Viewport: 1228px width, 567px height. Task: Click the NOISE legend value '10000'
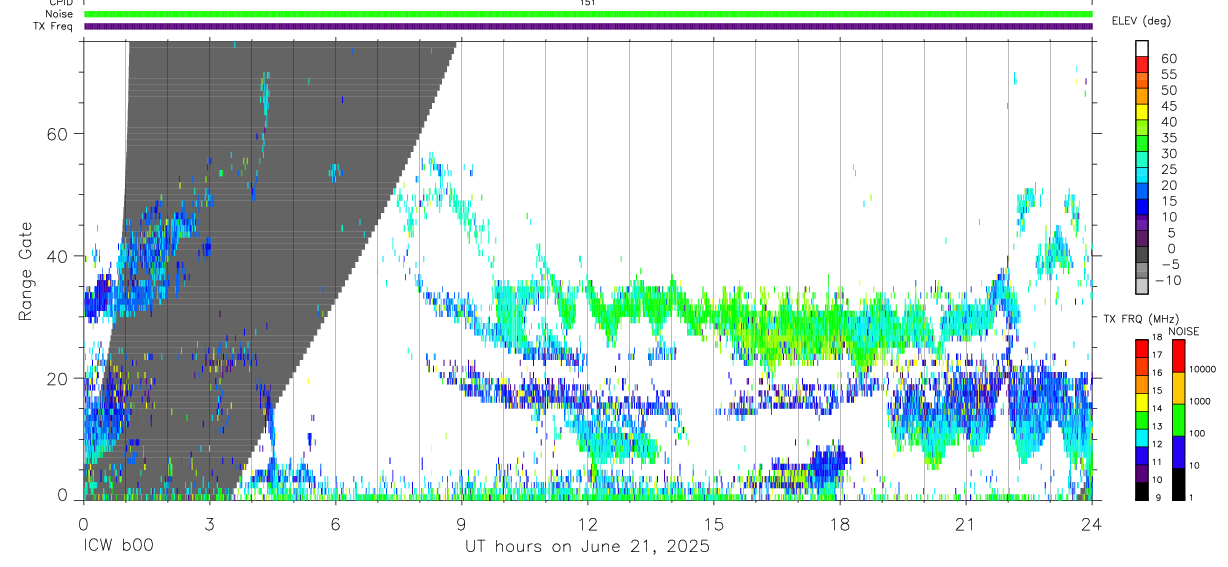coord(1201,369)
